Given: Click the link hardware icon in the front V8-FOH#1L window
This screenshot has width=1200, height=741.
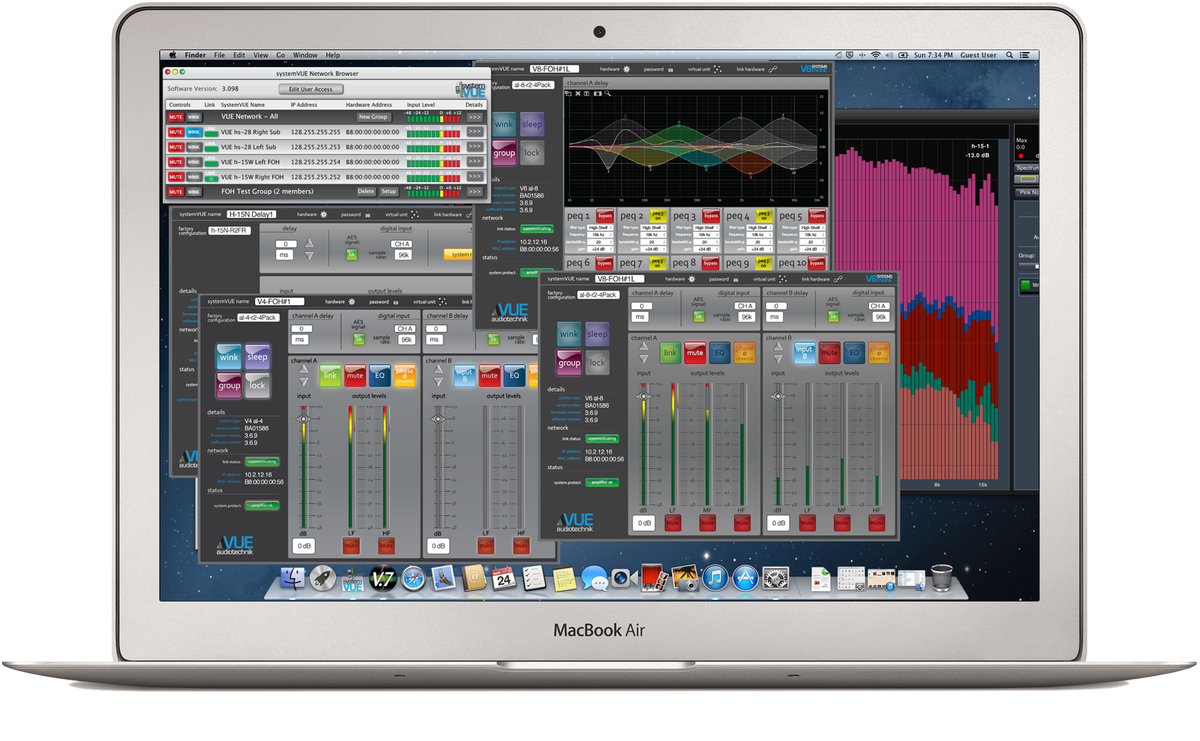Looking at the screenshot, I should [838, 279].
